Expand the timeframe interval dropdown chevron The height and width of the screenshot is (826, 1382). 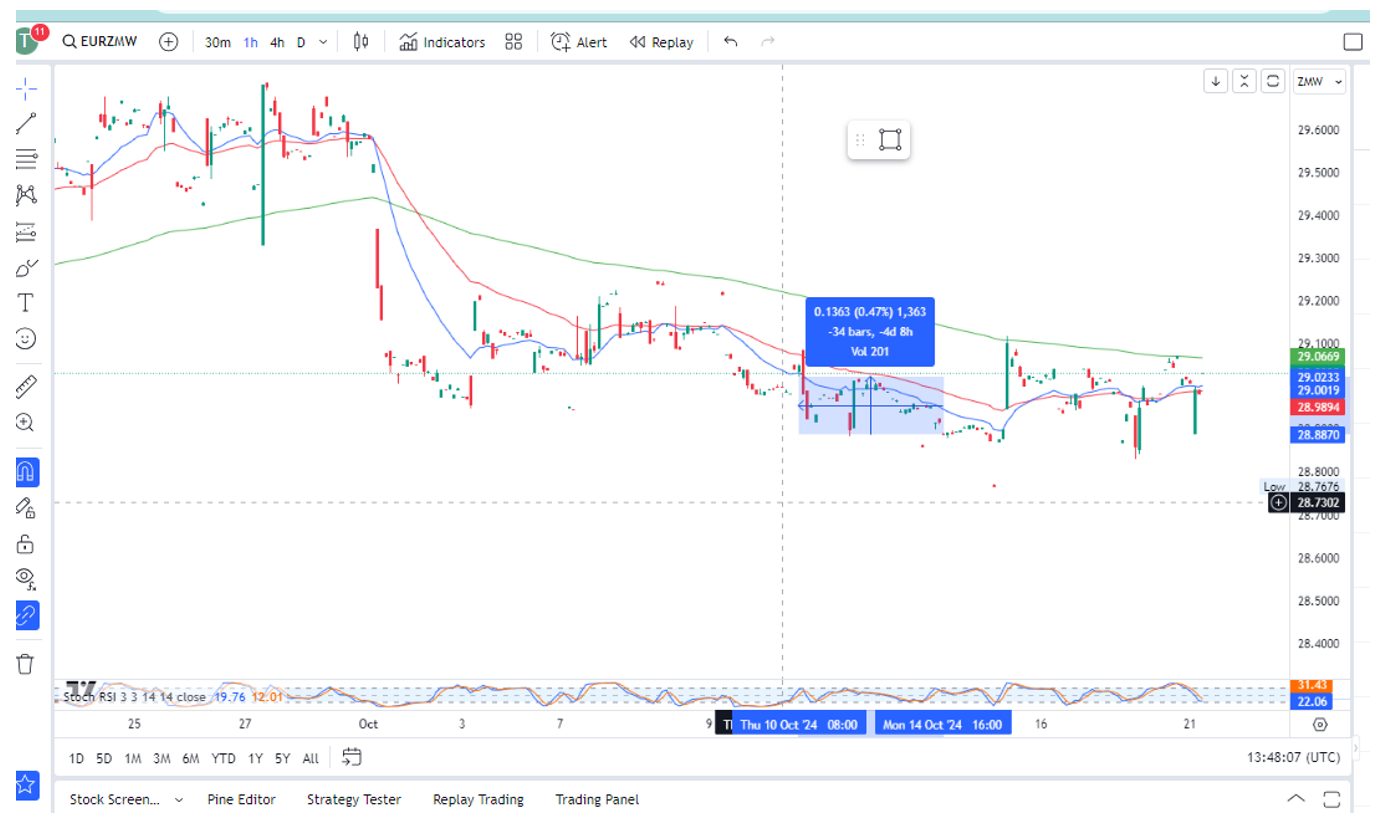tap(322, 42)
